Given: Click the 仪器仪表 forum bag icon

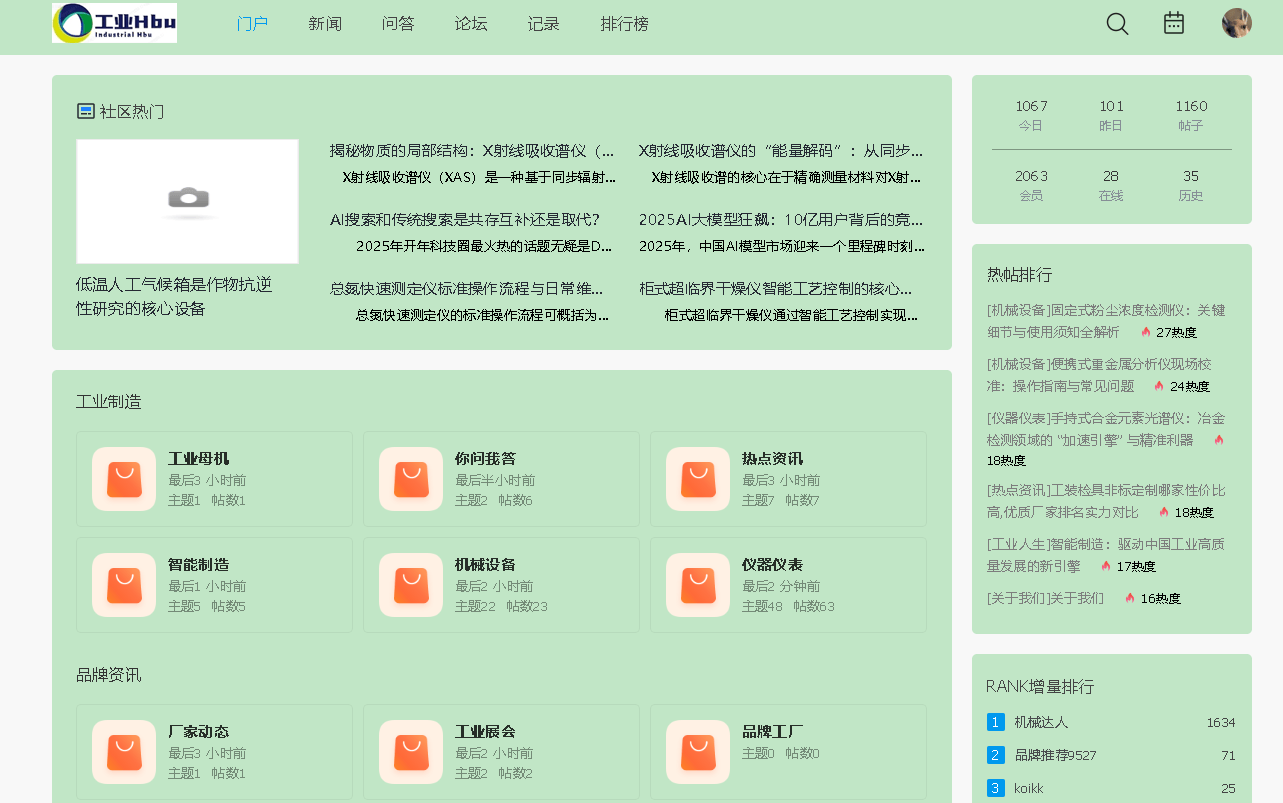Looking at the screenshot, I should pyautogui.click(x=698, y=585).
